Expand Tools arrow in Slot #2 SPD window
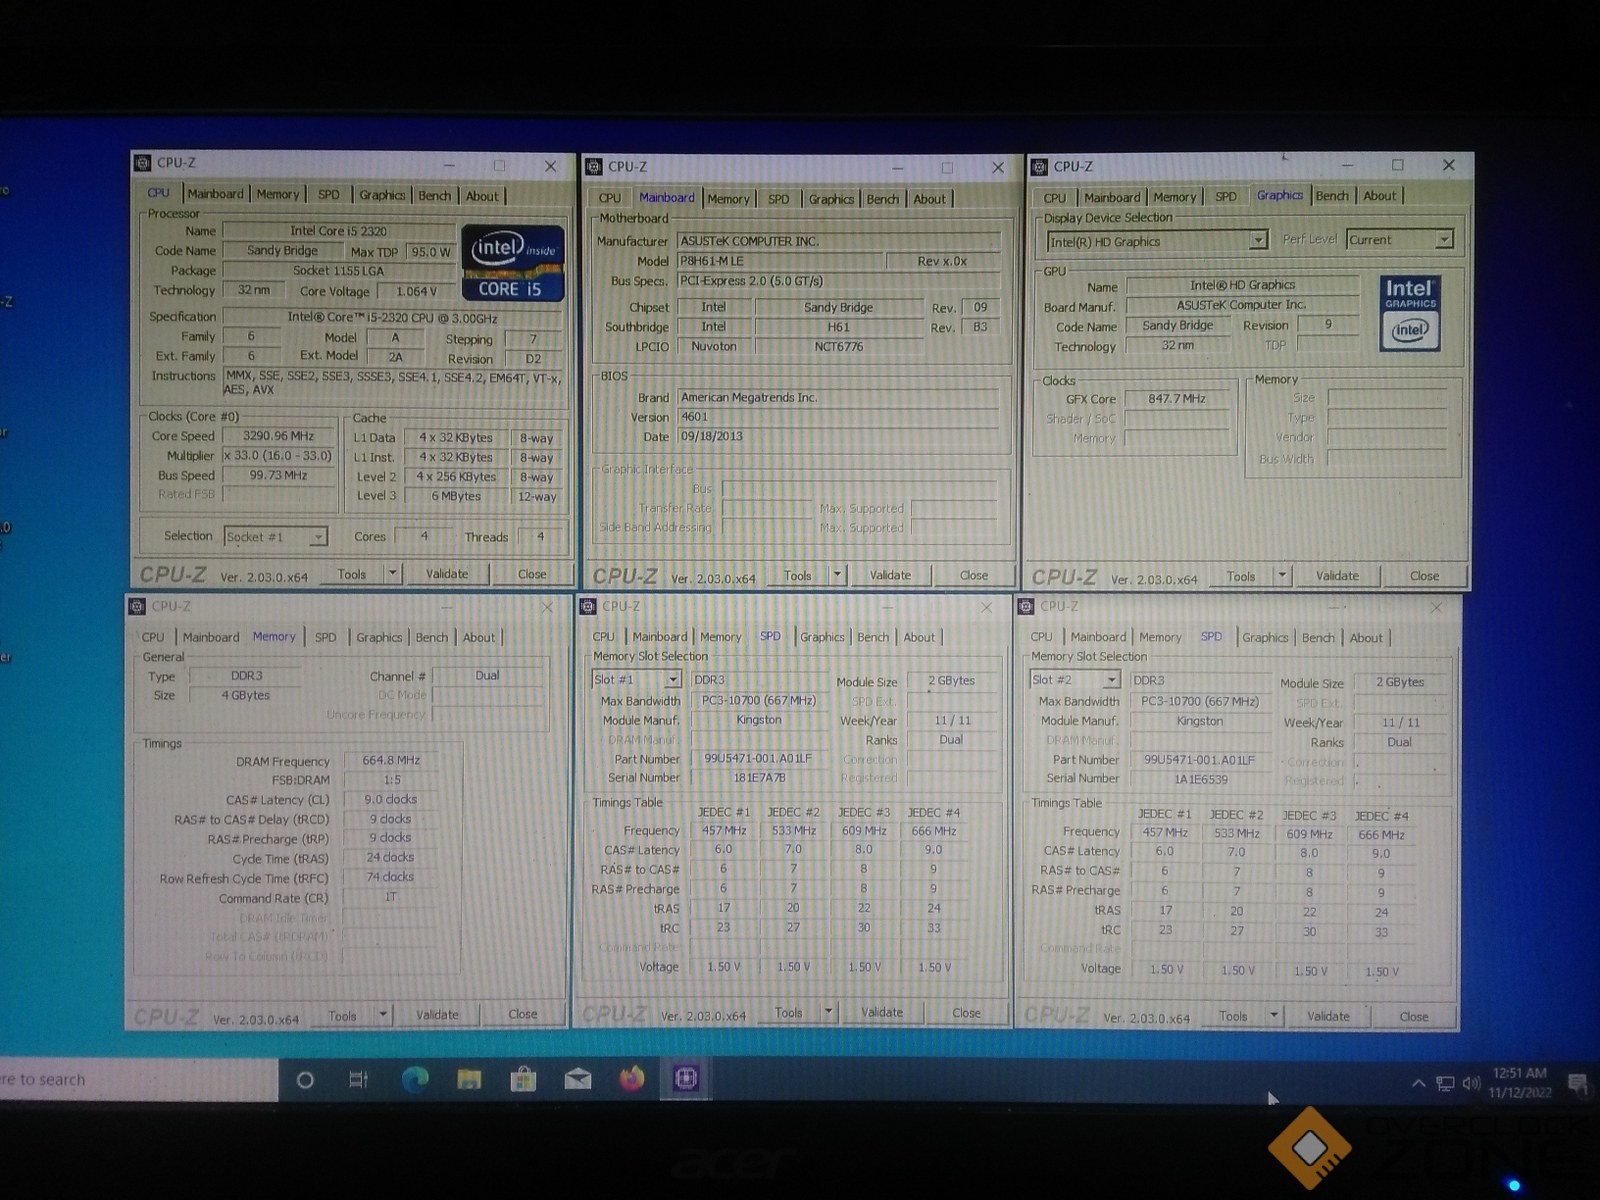This screenshot has width=1600, height=1200. coord(1274,1016)
